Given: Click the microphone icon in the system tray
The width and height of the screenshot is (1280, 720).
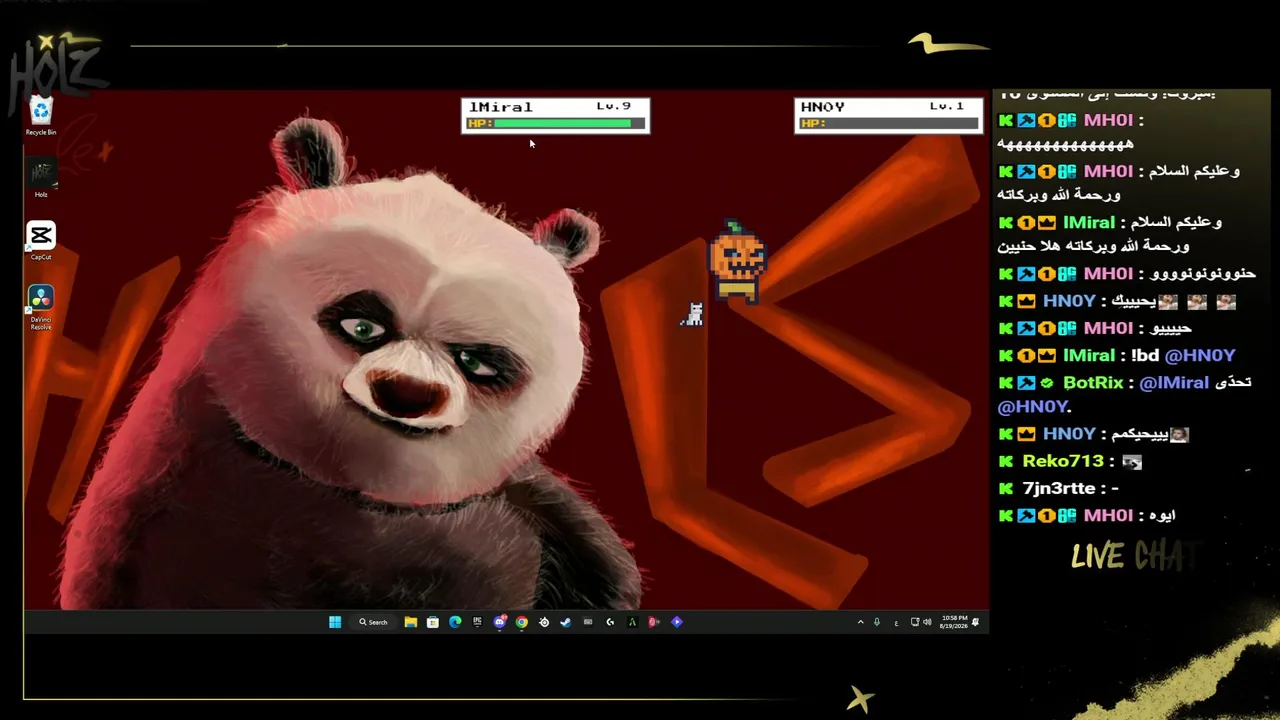Looking at the screenshot, I should click(x=877, y=622).
